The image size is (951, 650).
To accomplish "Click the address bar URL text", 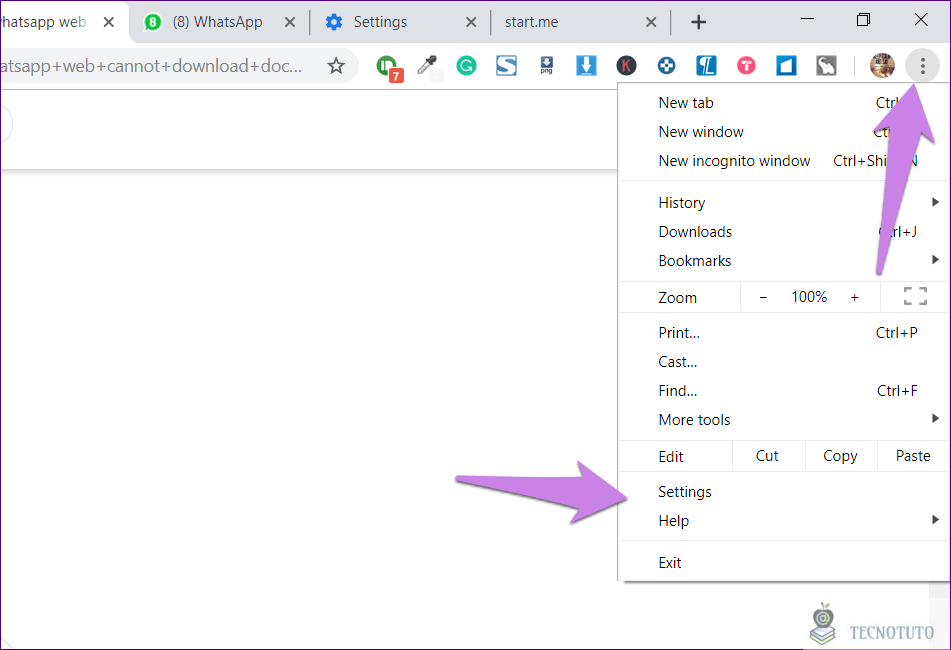I will coord(151,65).
